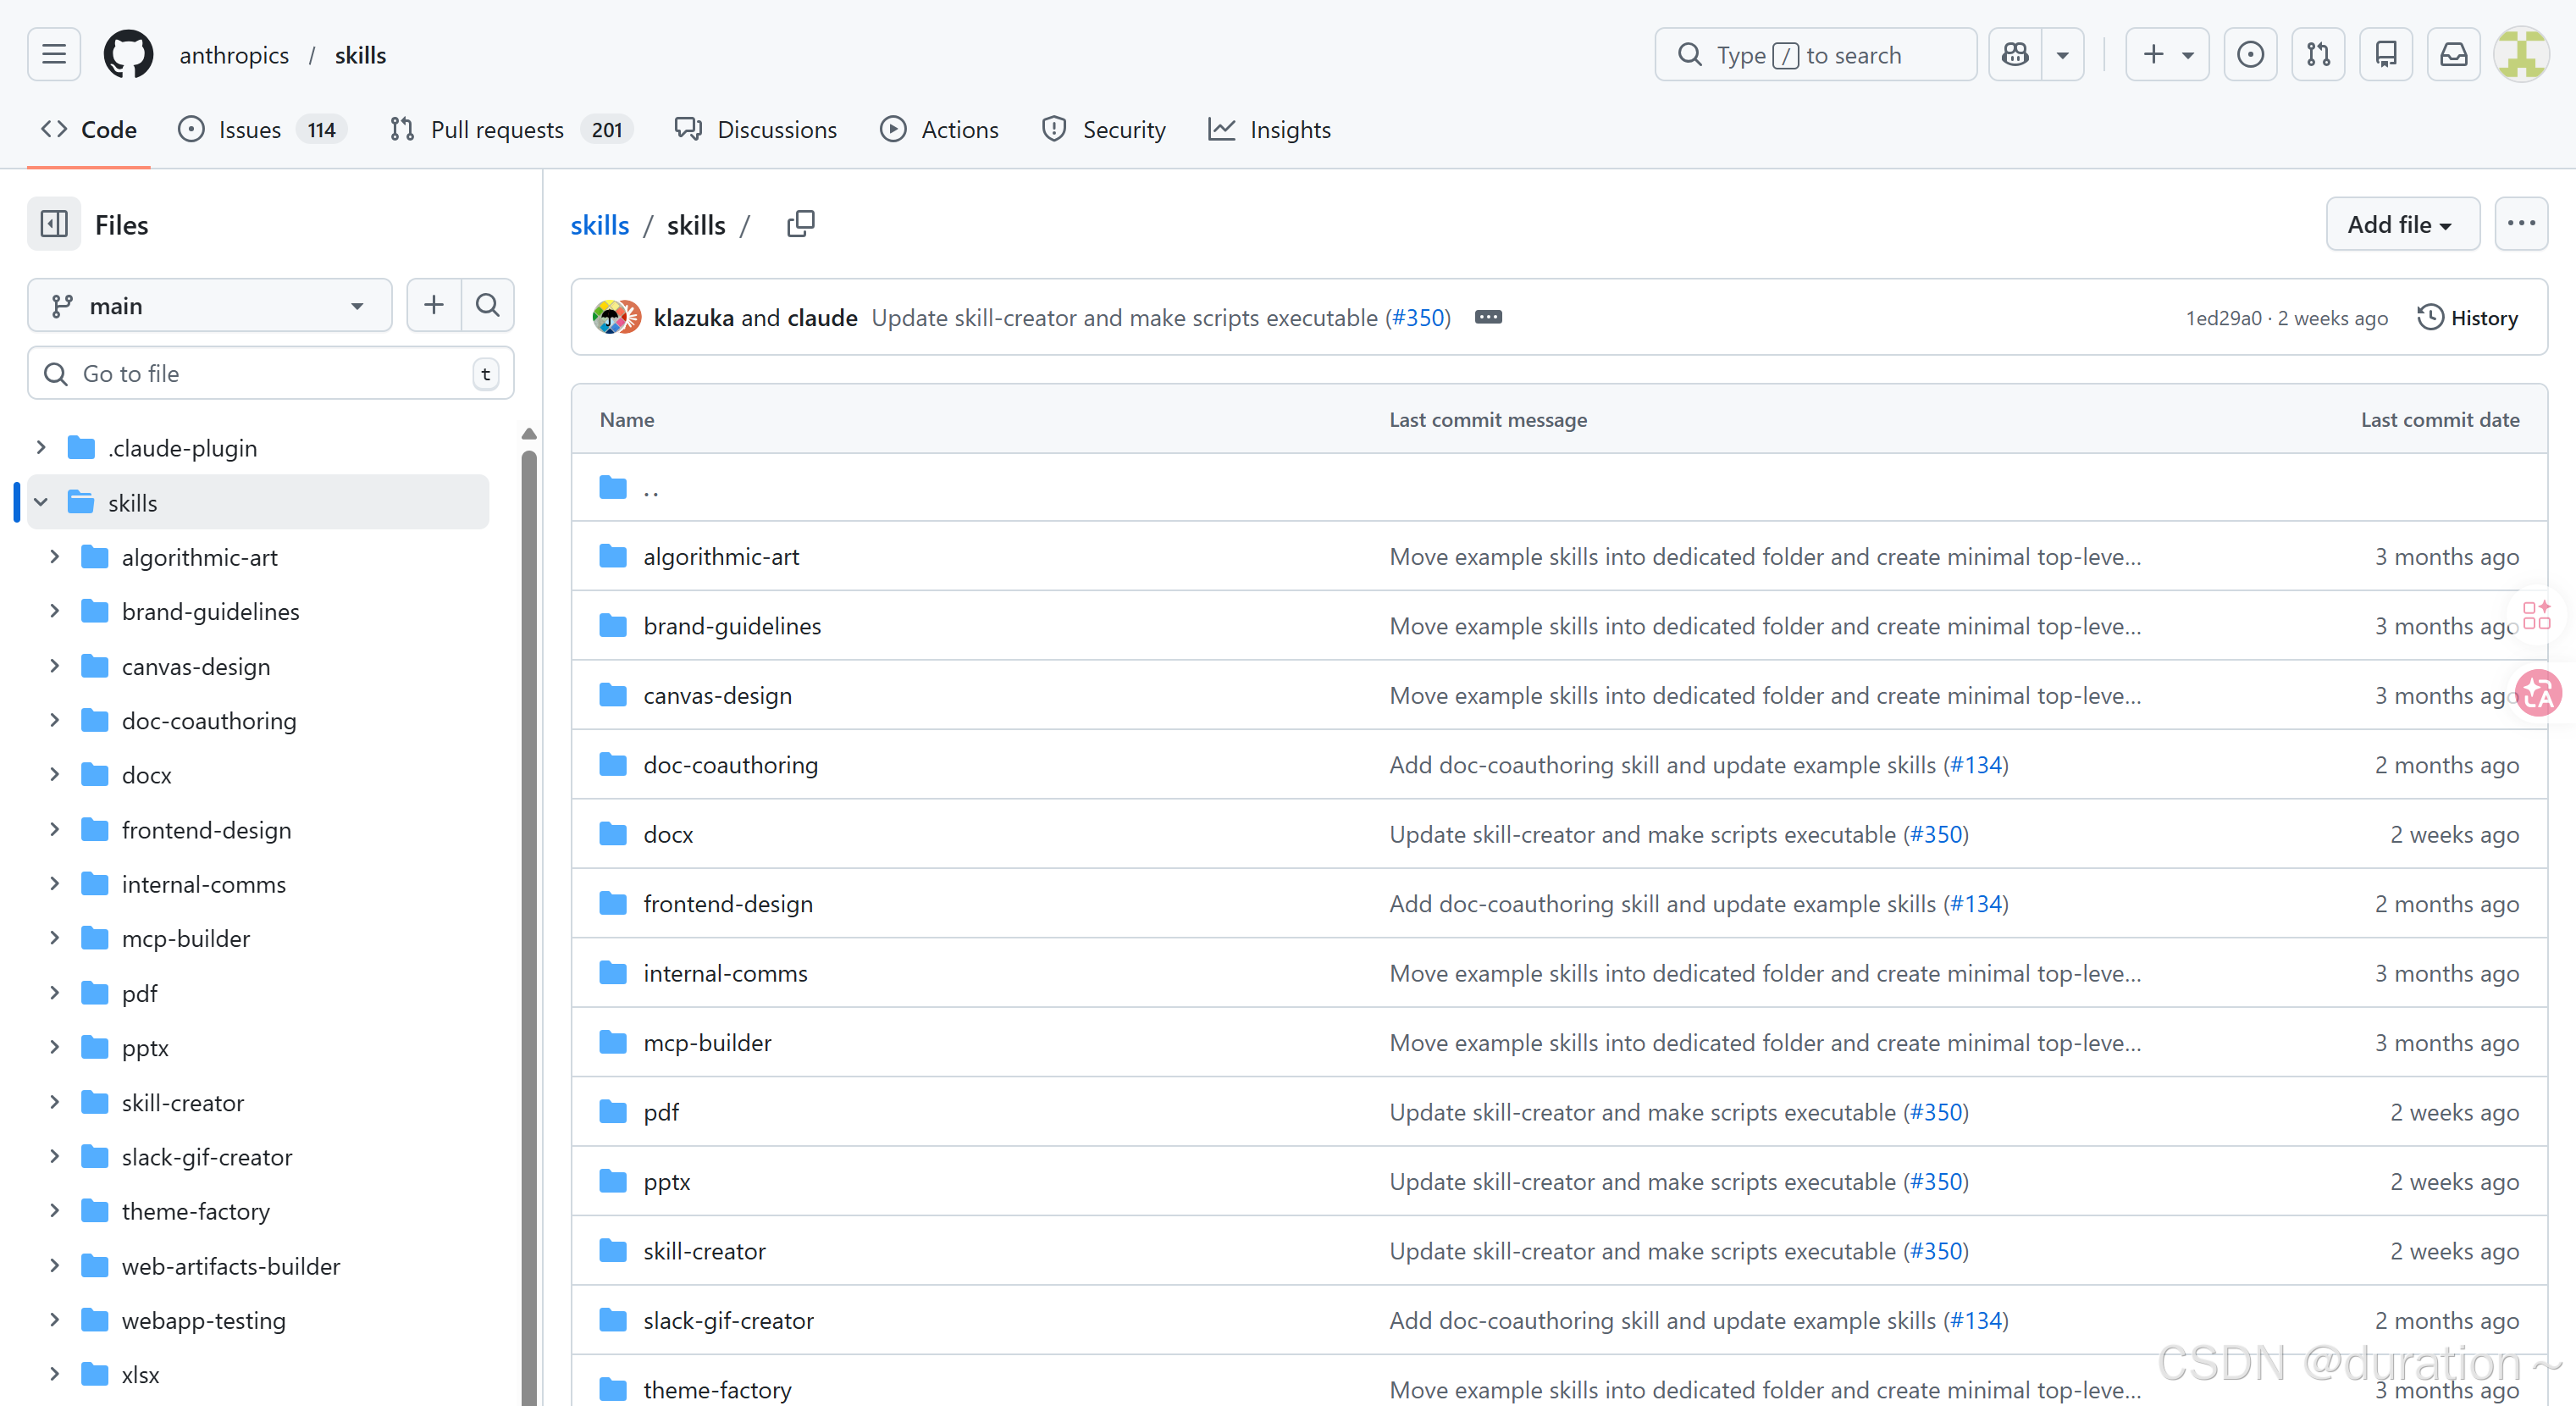Click the search files magnifier icon
Viewport: 2576px width, 1406px height.
click(487, 305)
